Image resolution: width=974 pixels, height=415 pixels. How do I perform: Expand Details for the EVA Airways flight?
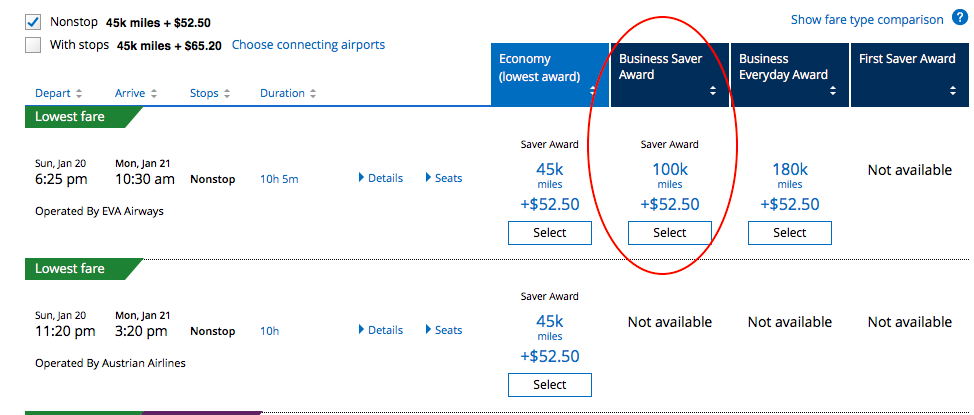pos(380,178)
